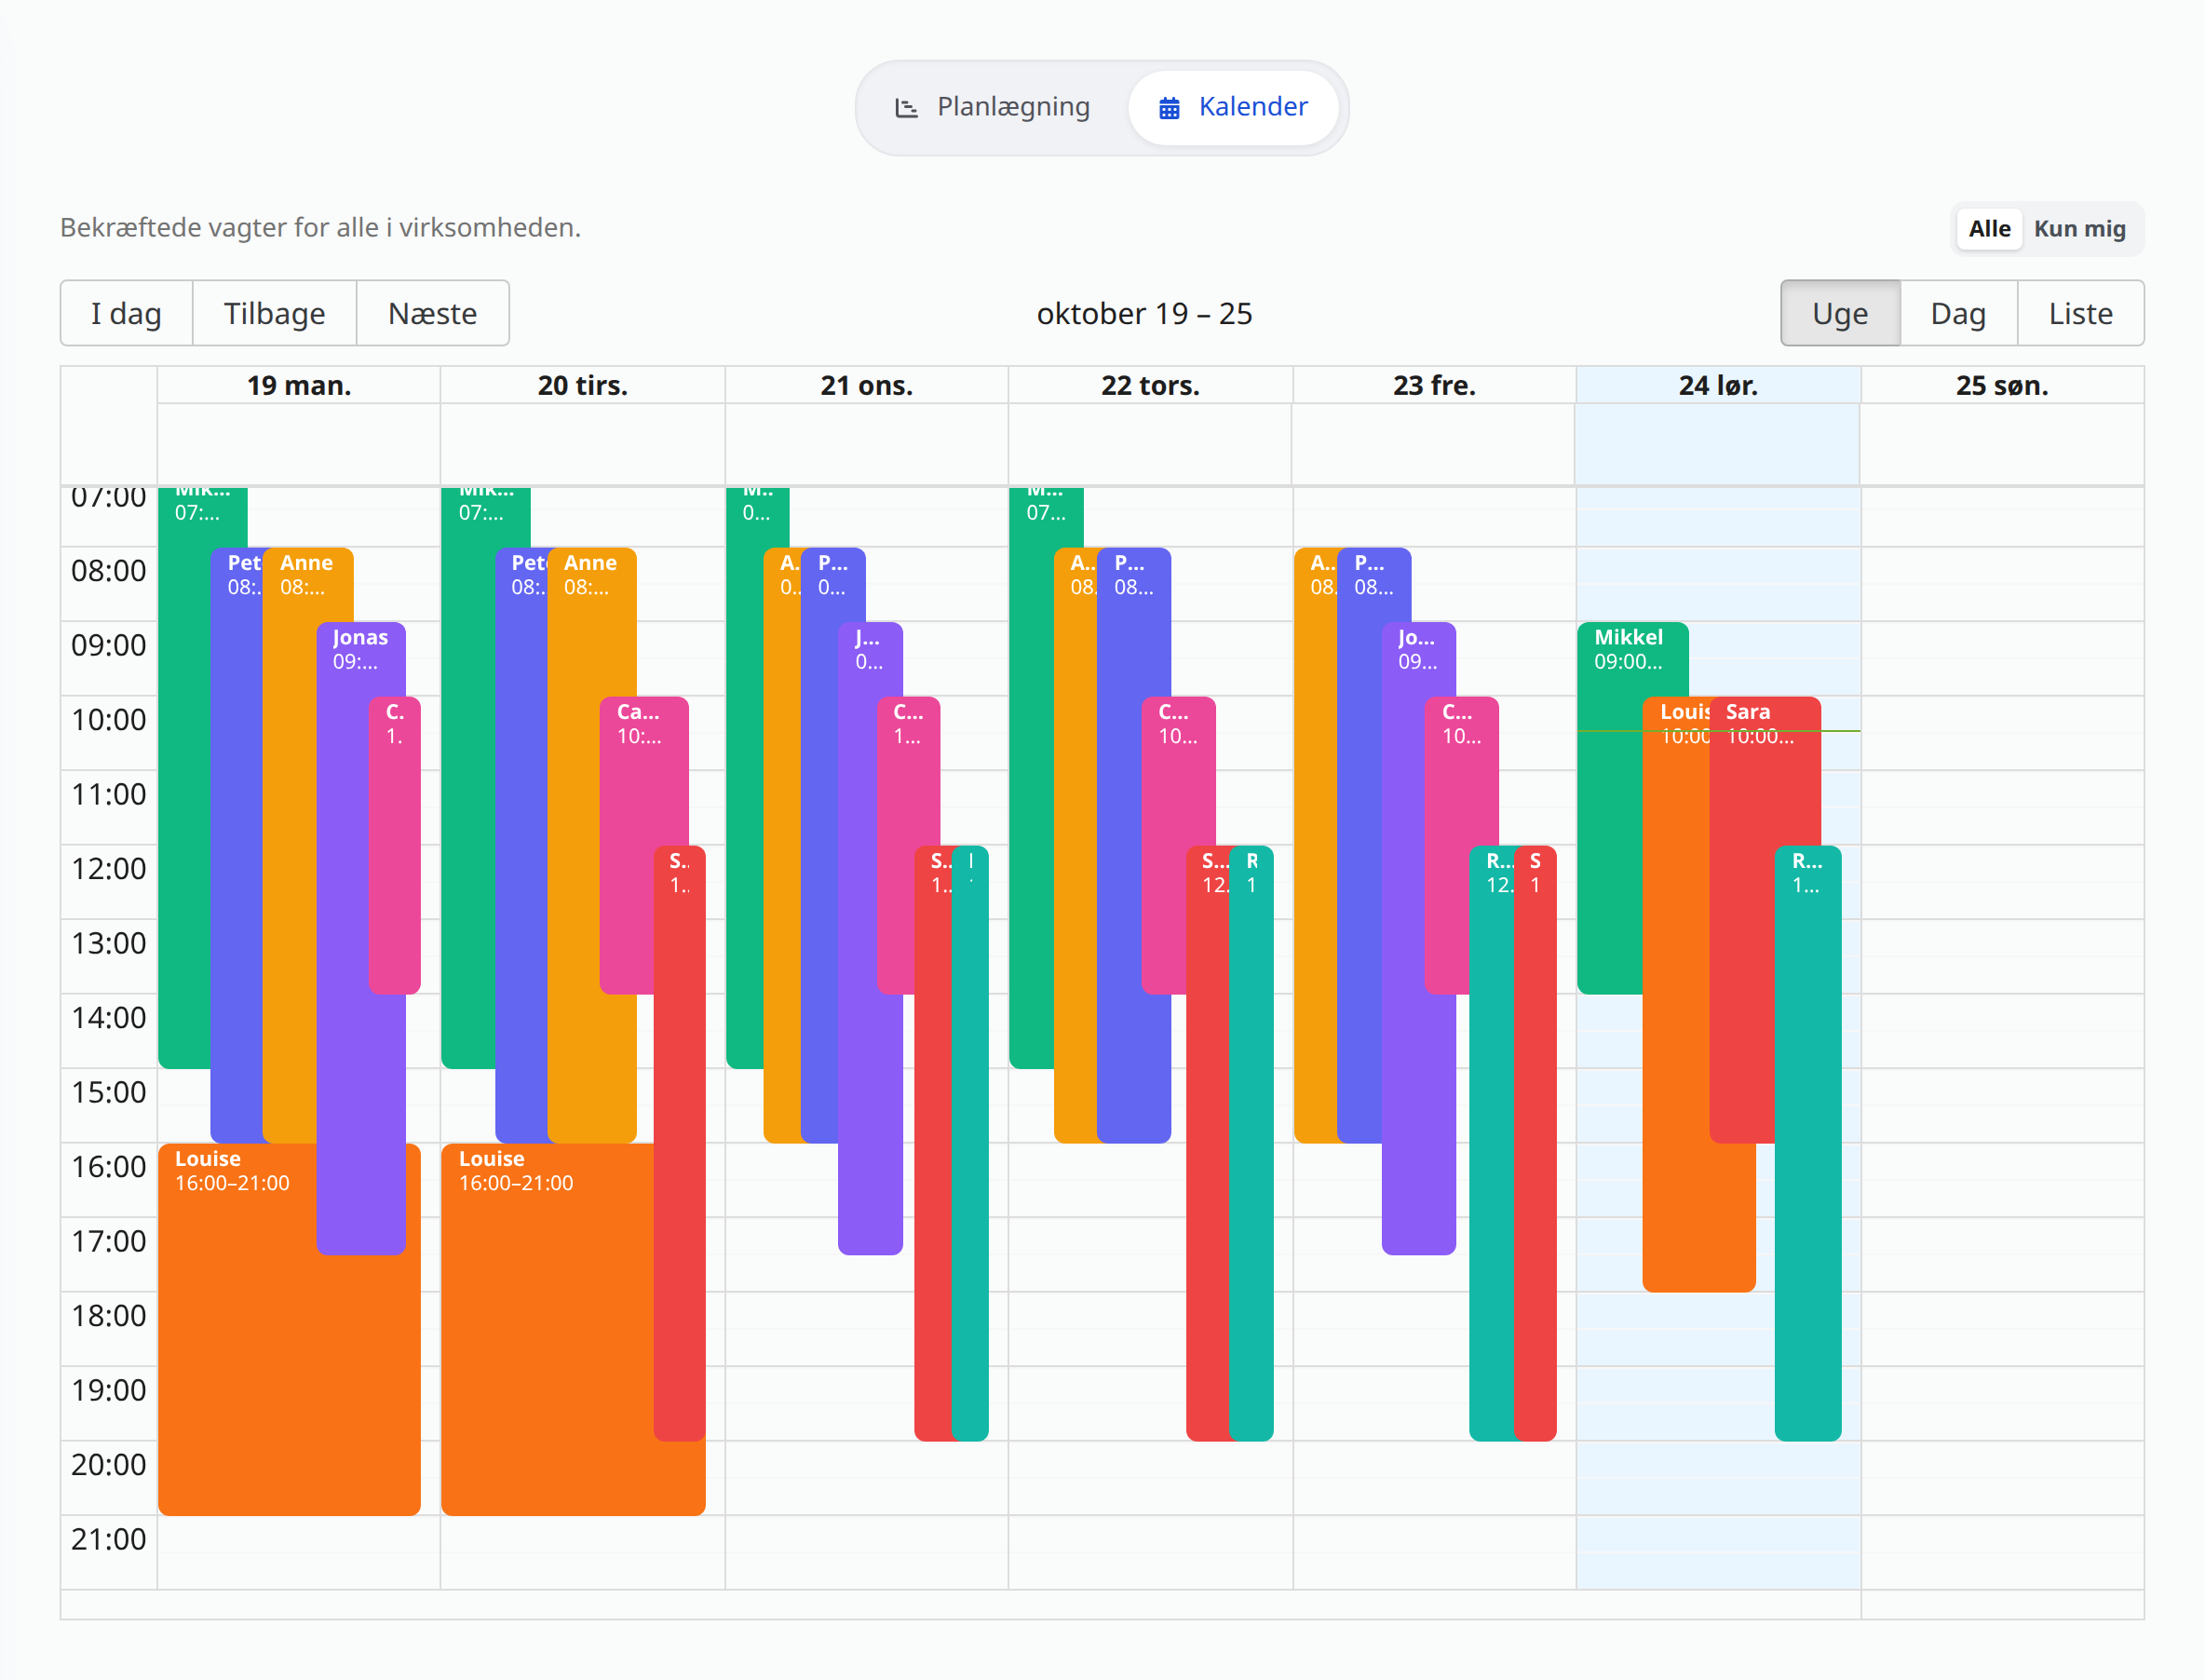This screenshot has height=1680, width=2205.
Task: Go to today with I dag
Action: coord(126,314)
